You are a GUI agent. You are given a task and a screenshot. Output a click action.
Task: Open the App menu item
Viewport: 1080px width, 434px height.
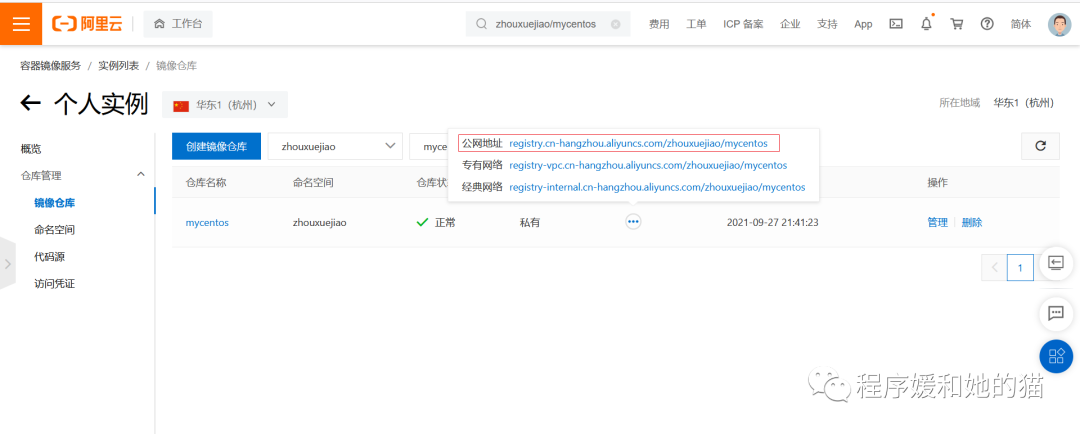click(x=863, y=24)
